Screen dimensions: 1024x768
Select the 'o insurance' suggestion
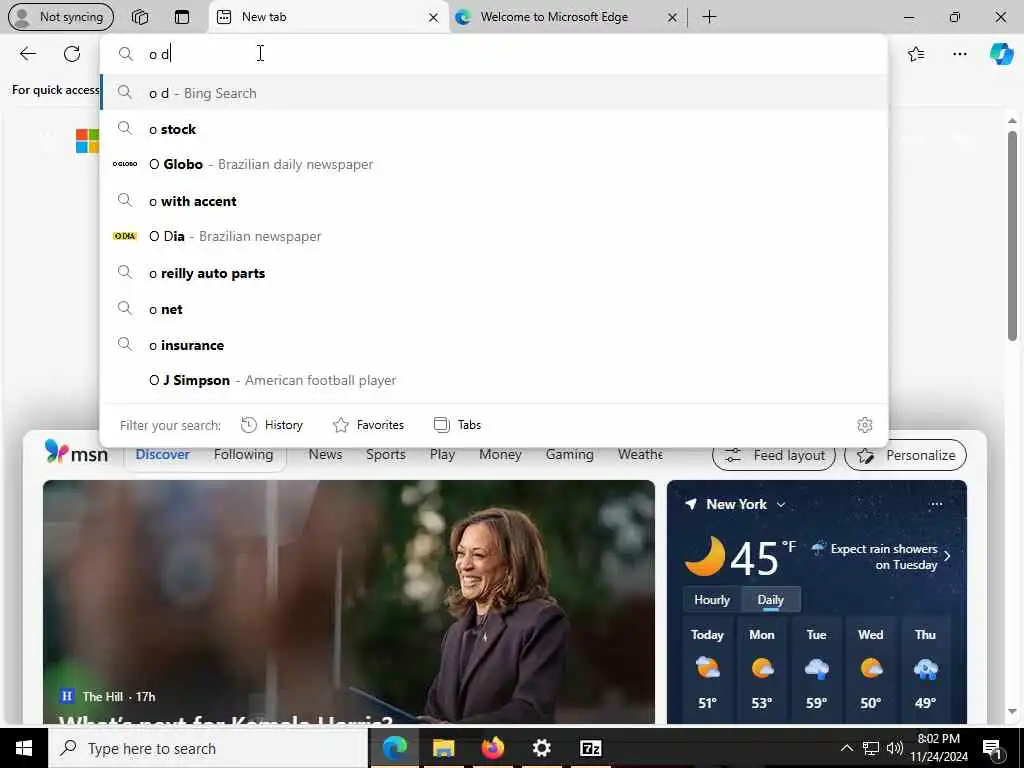(494, 344)
